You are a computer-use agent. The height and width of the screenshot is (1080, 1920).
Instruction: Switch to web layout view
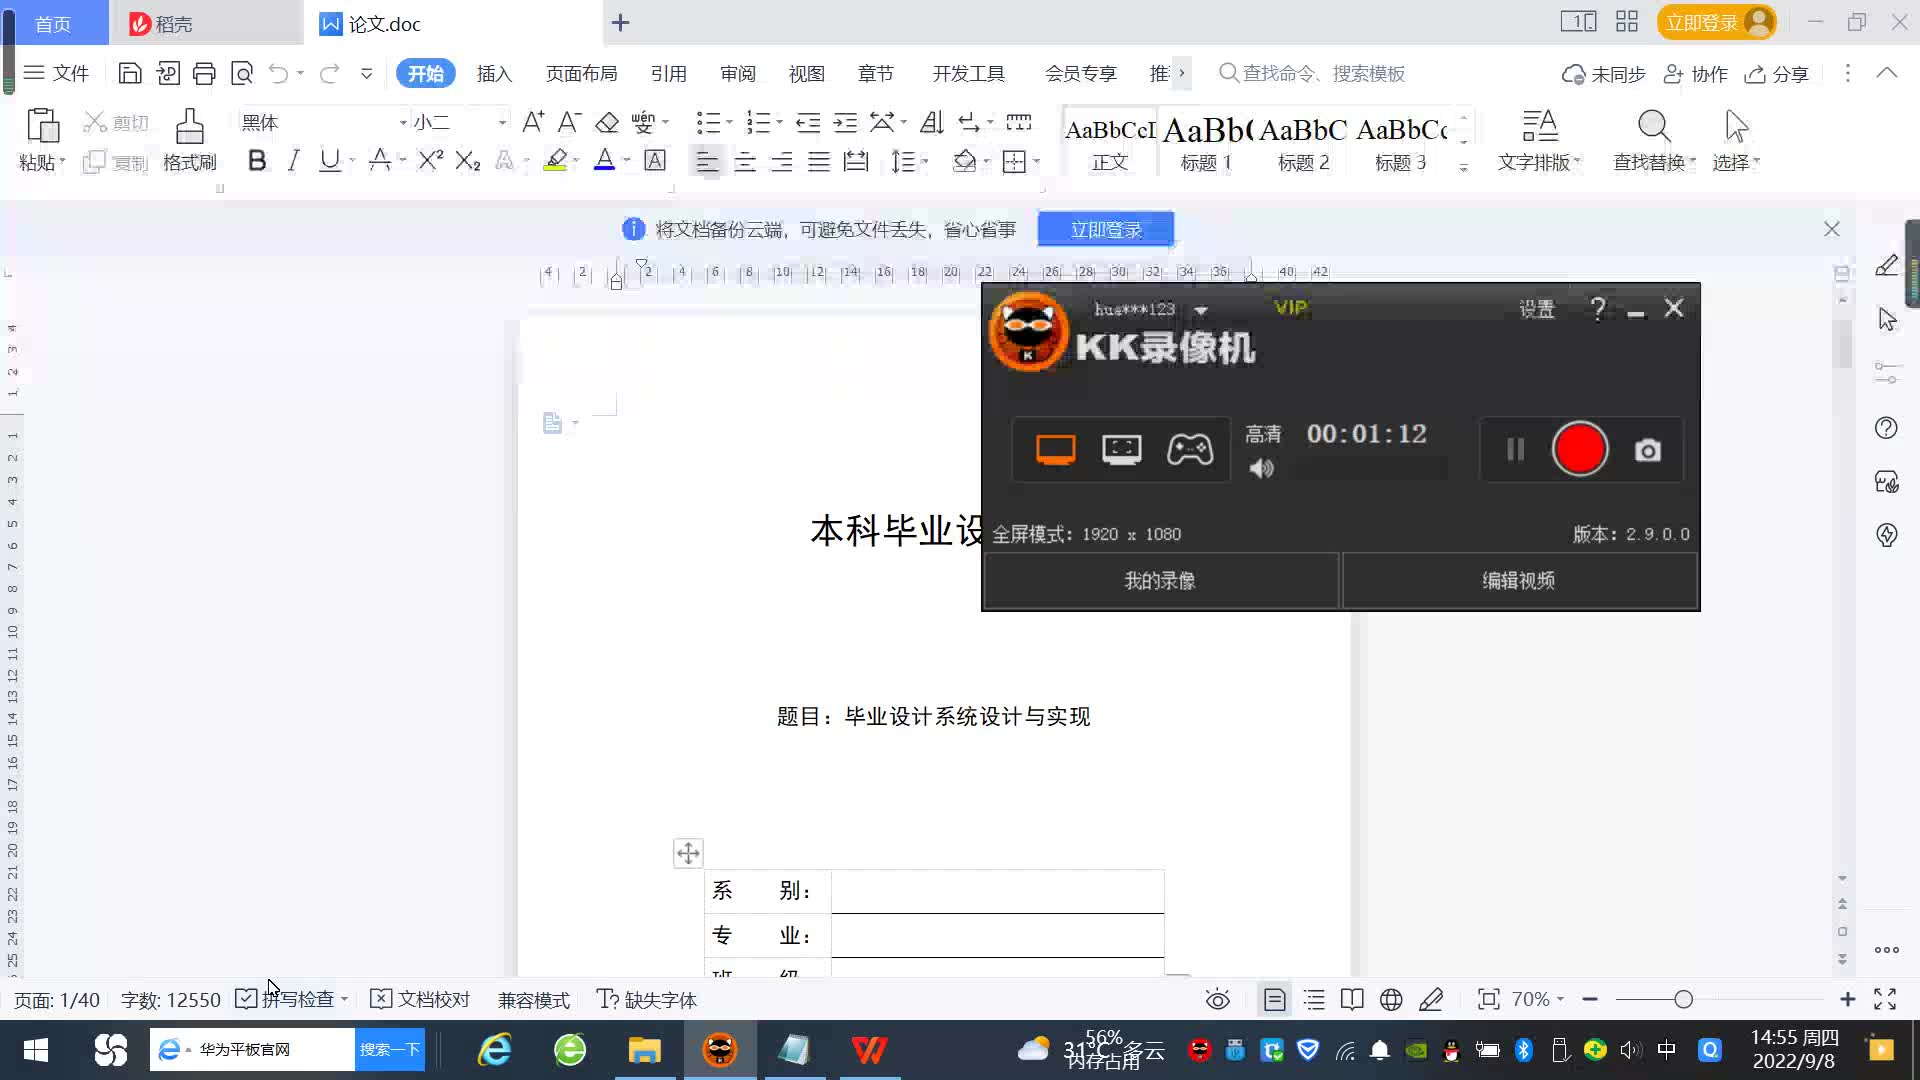1391,999
